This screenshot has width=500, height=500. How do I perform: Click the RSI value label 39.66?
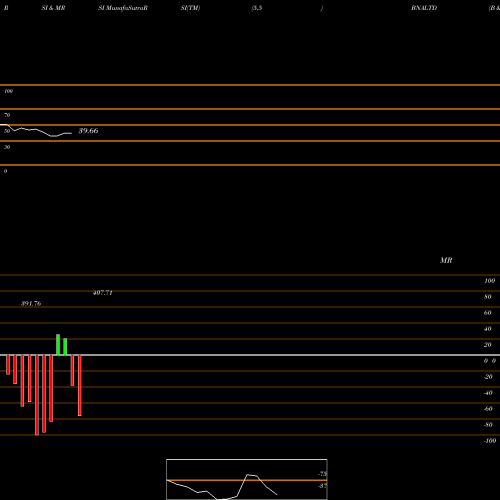pos(88,131)
